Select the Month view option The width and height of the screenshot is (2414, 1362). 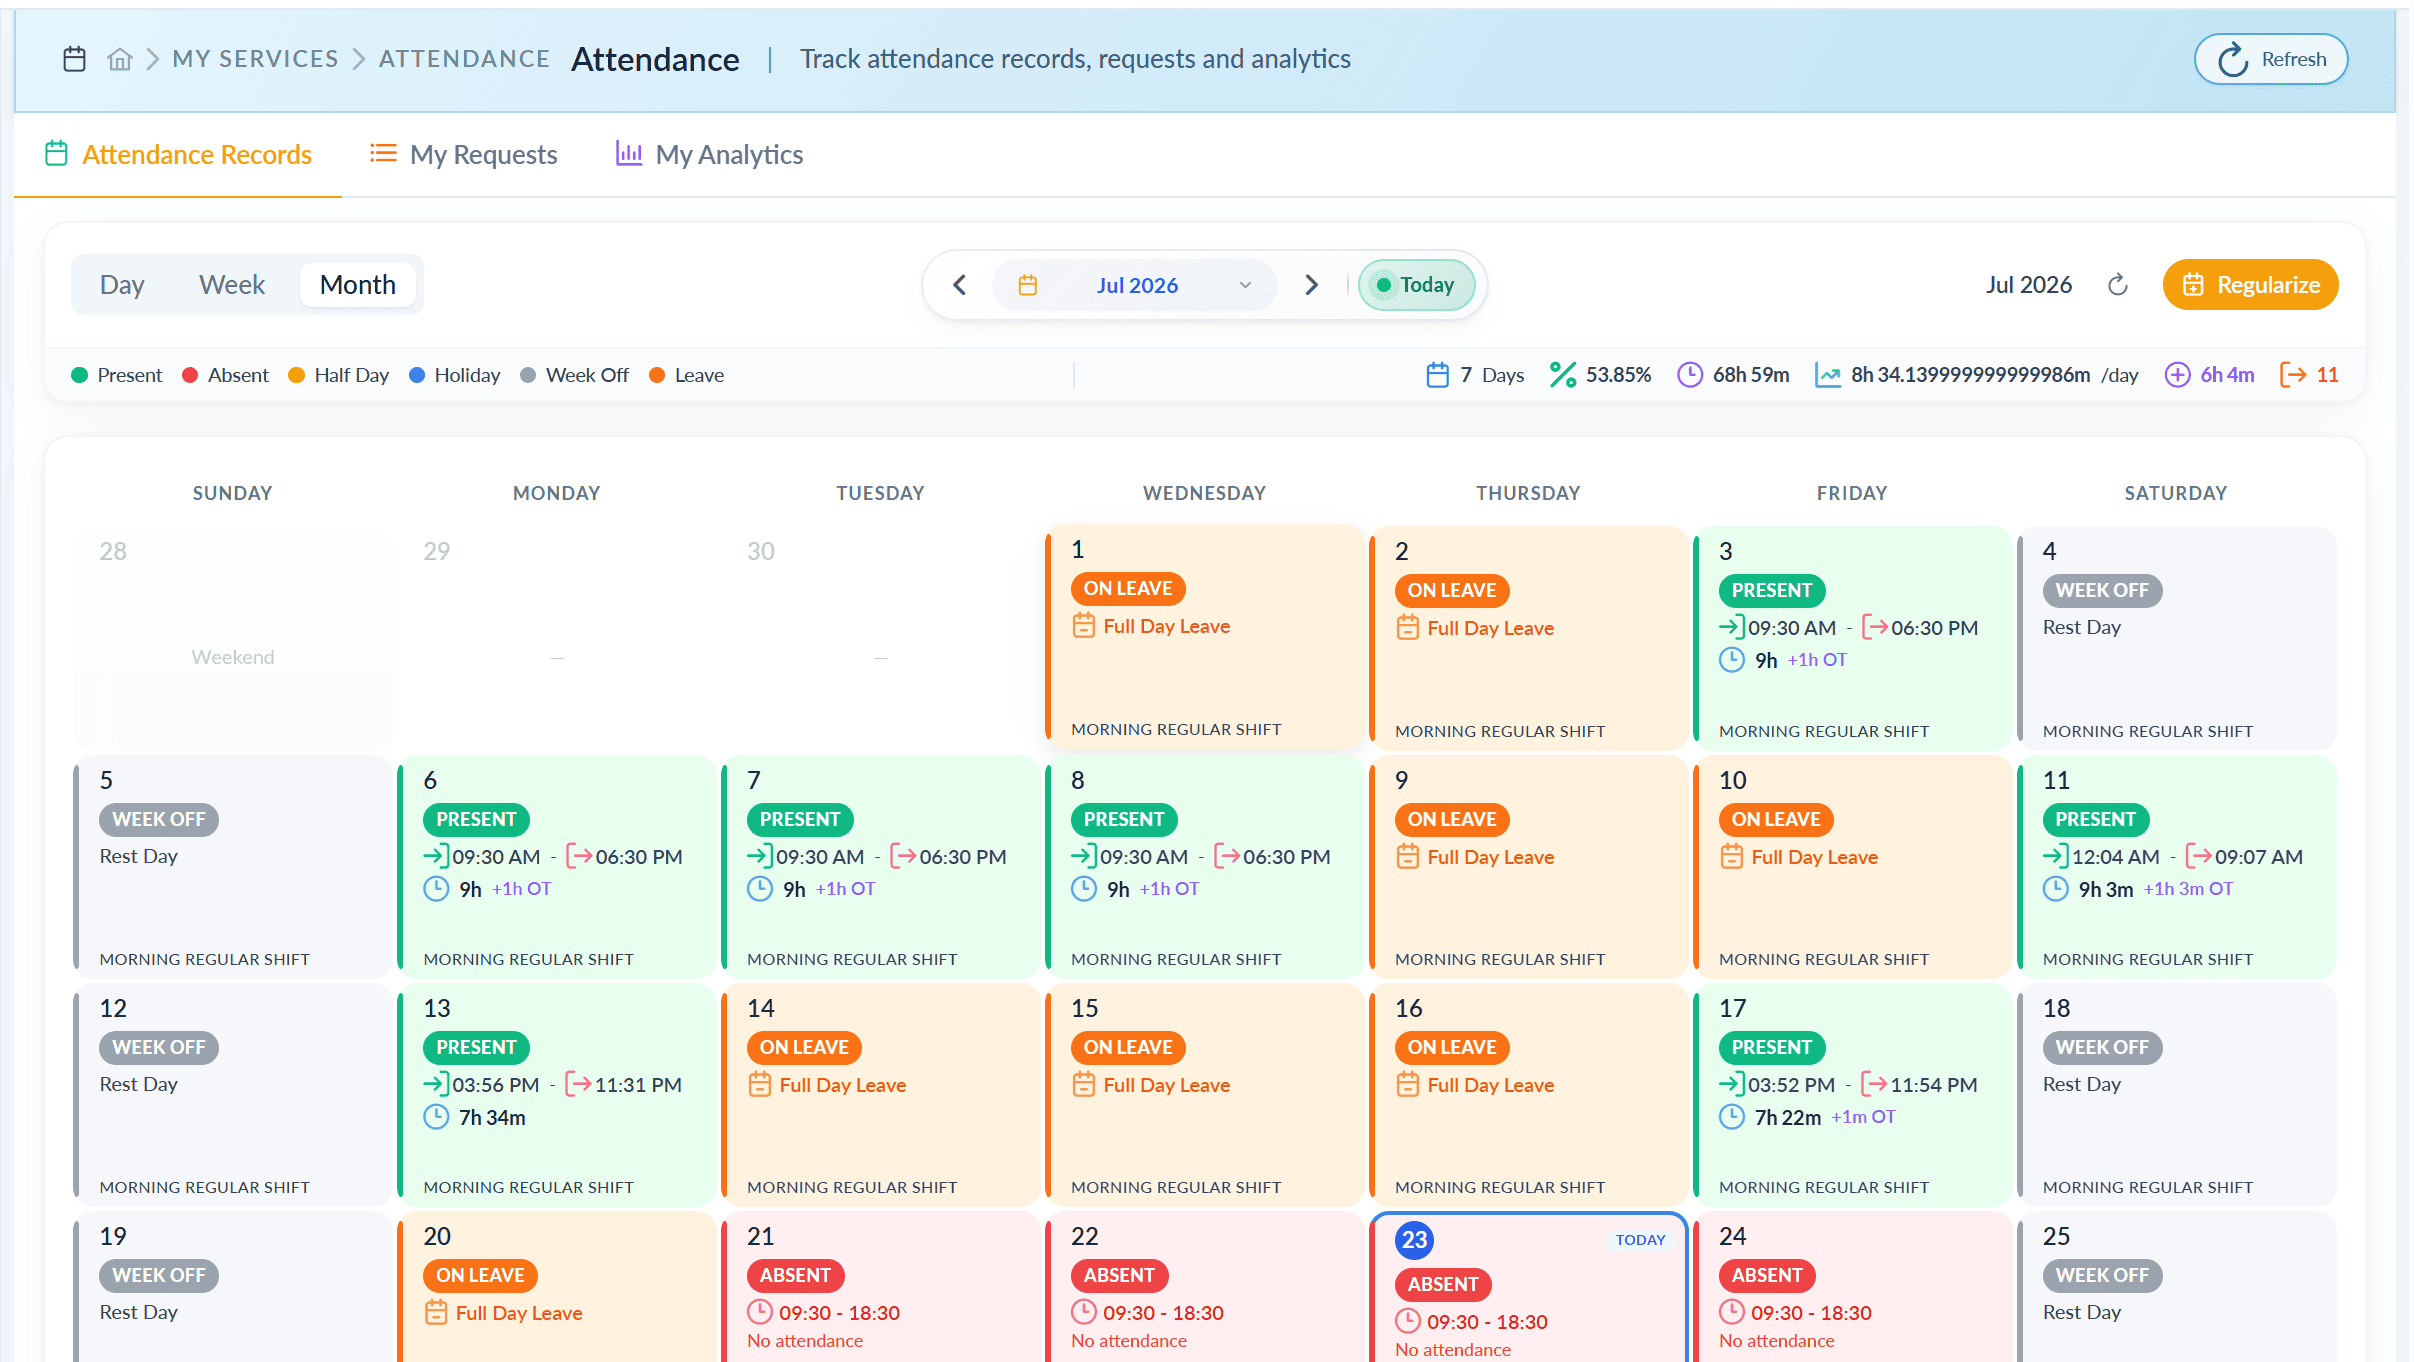click(x=358, y=285)
